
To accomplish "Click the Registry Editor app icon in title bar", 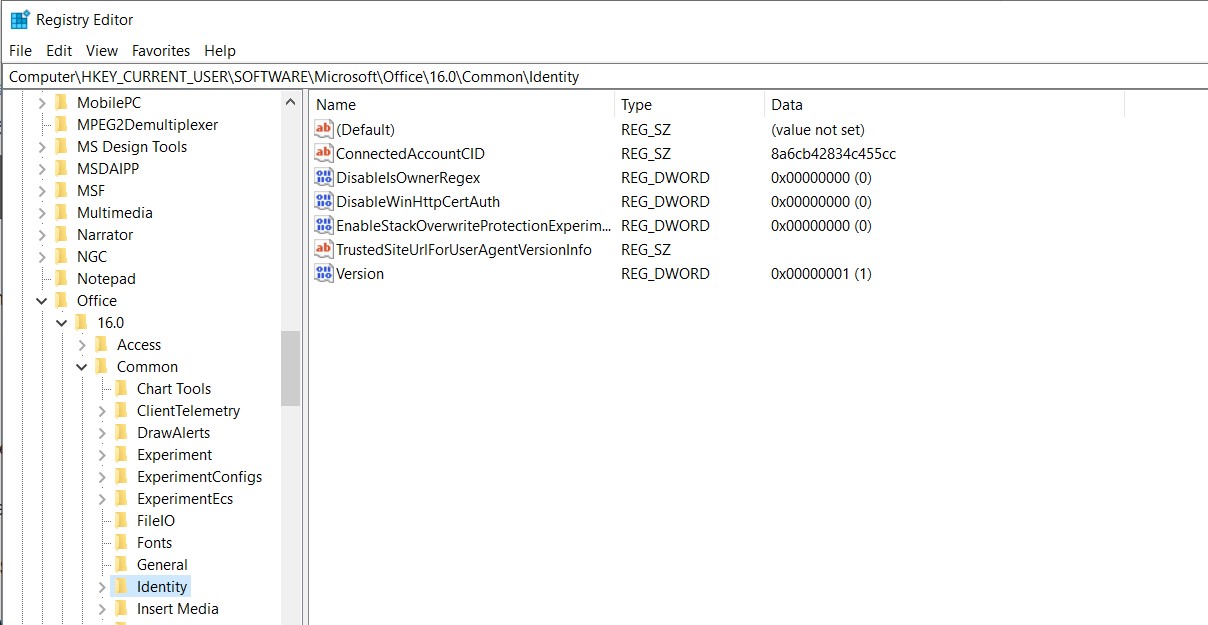I will tap(20, 19).
